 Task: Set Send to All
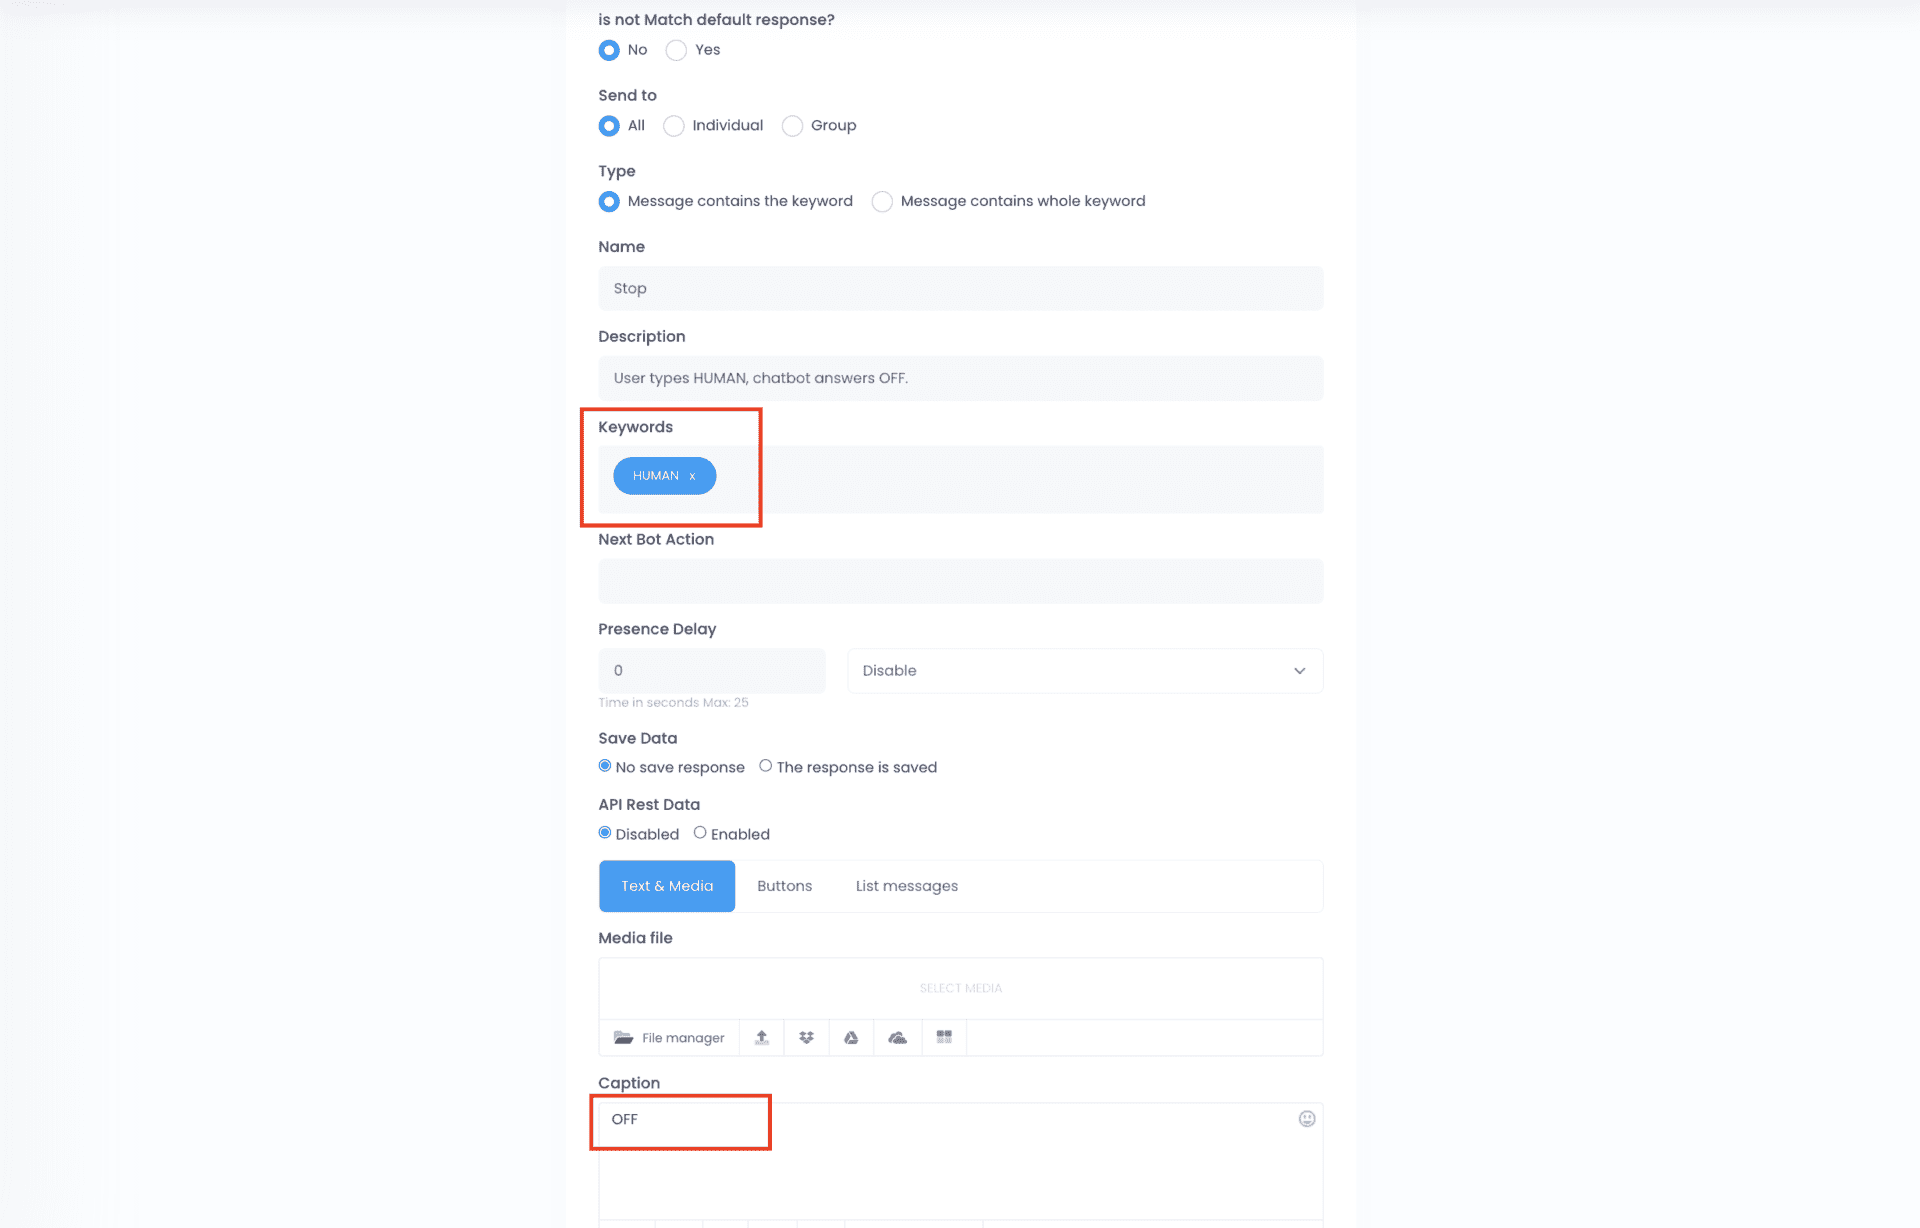[609, 126]
